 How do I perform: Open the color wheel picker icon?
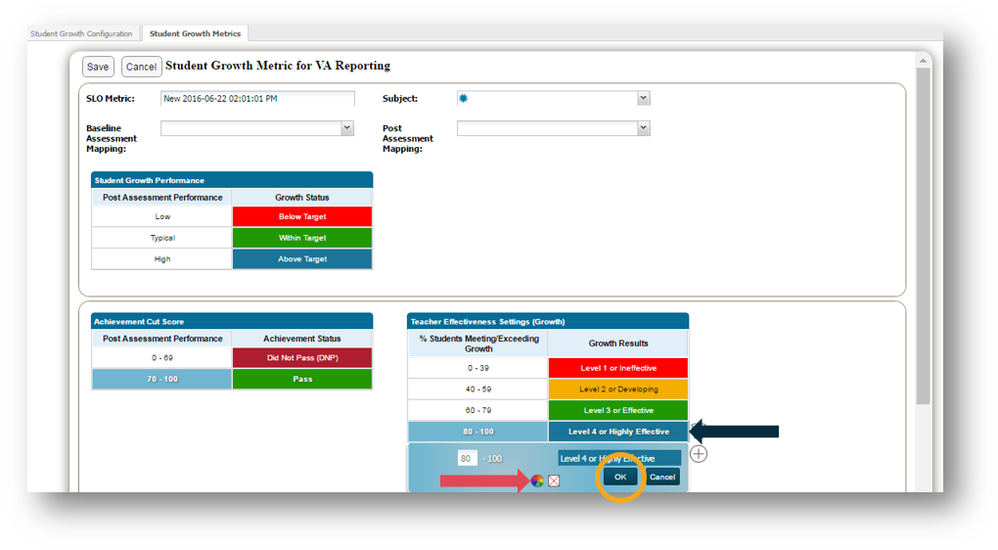point(537,481)
